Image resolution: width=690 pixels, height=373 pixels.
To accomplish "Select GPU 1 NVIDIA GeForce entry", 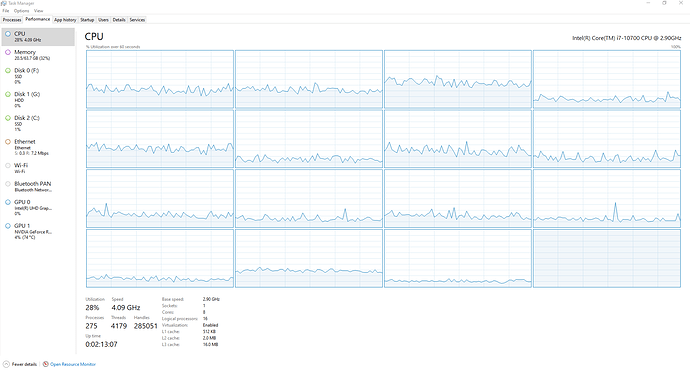I will (38, 231).
